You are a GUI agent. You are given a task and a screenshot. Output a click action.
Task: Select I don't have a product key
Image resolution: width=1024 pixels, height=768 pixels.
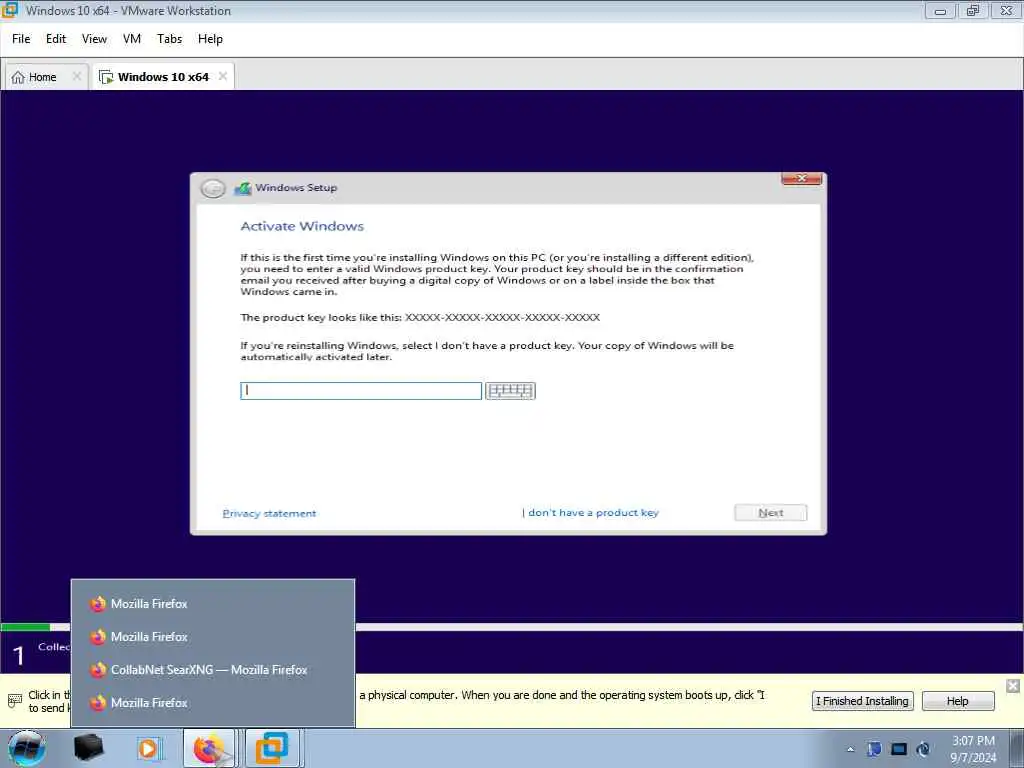tap(590, 513)
